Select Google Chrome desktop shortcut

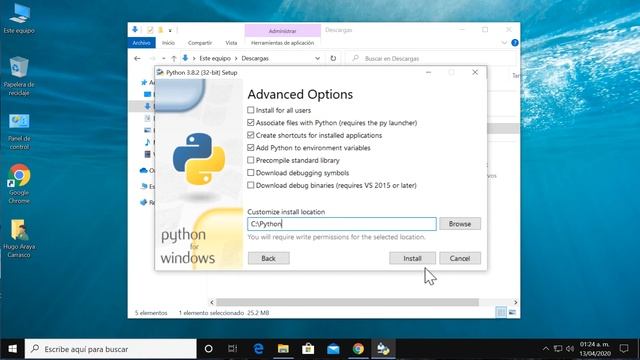tap(19, 184)
